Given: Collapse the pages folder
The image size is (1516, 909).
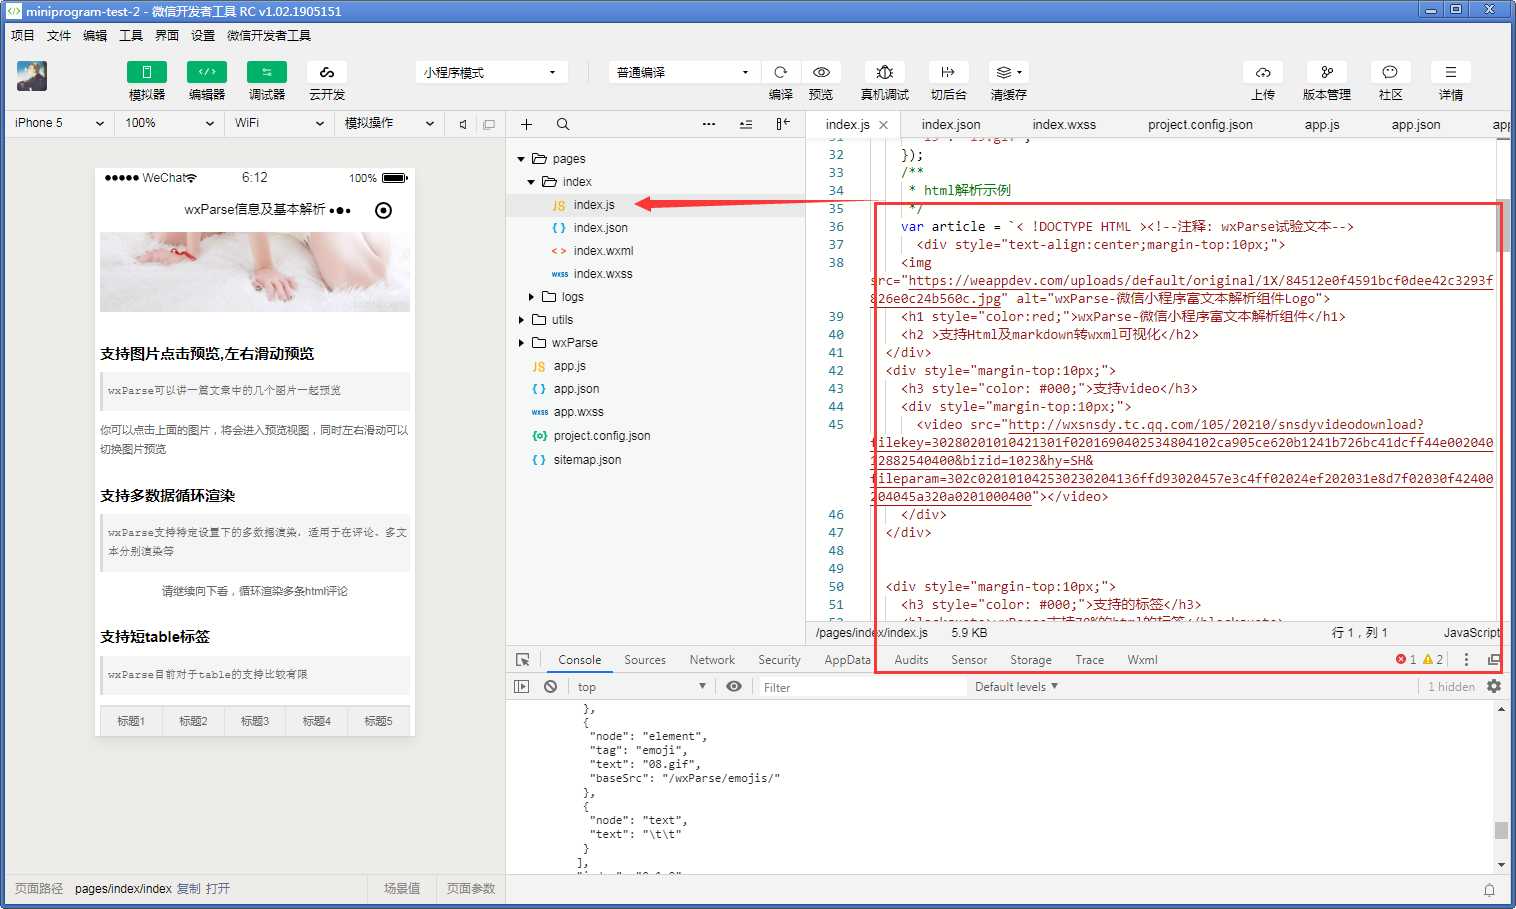Looking at the screenshot, I should 521,159.
